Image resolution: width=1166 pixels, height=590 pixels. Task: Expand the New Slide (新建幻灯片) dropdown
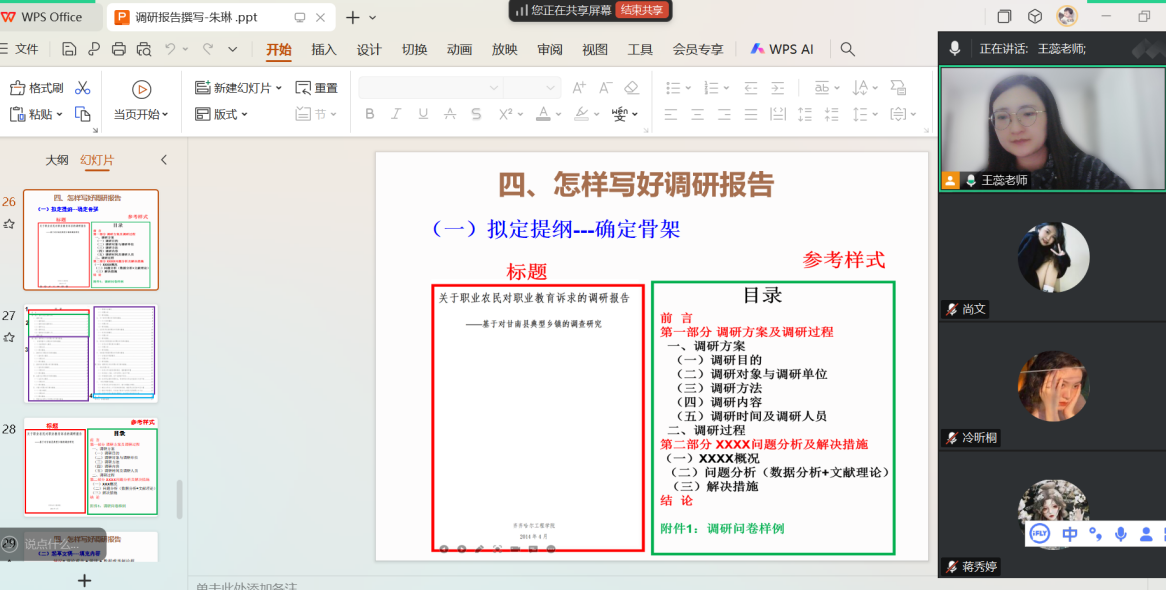[x=278, y=88]
